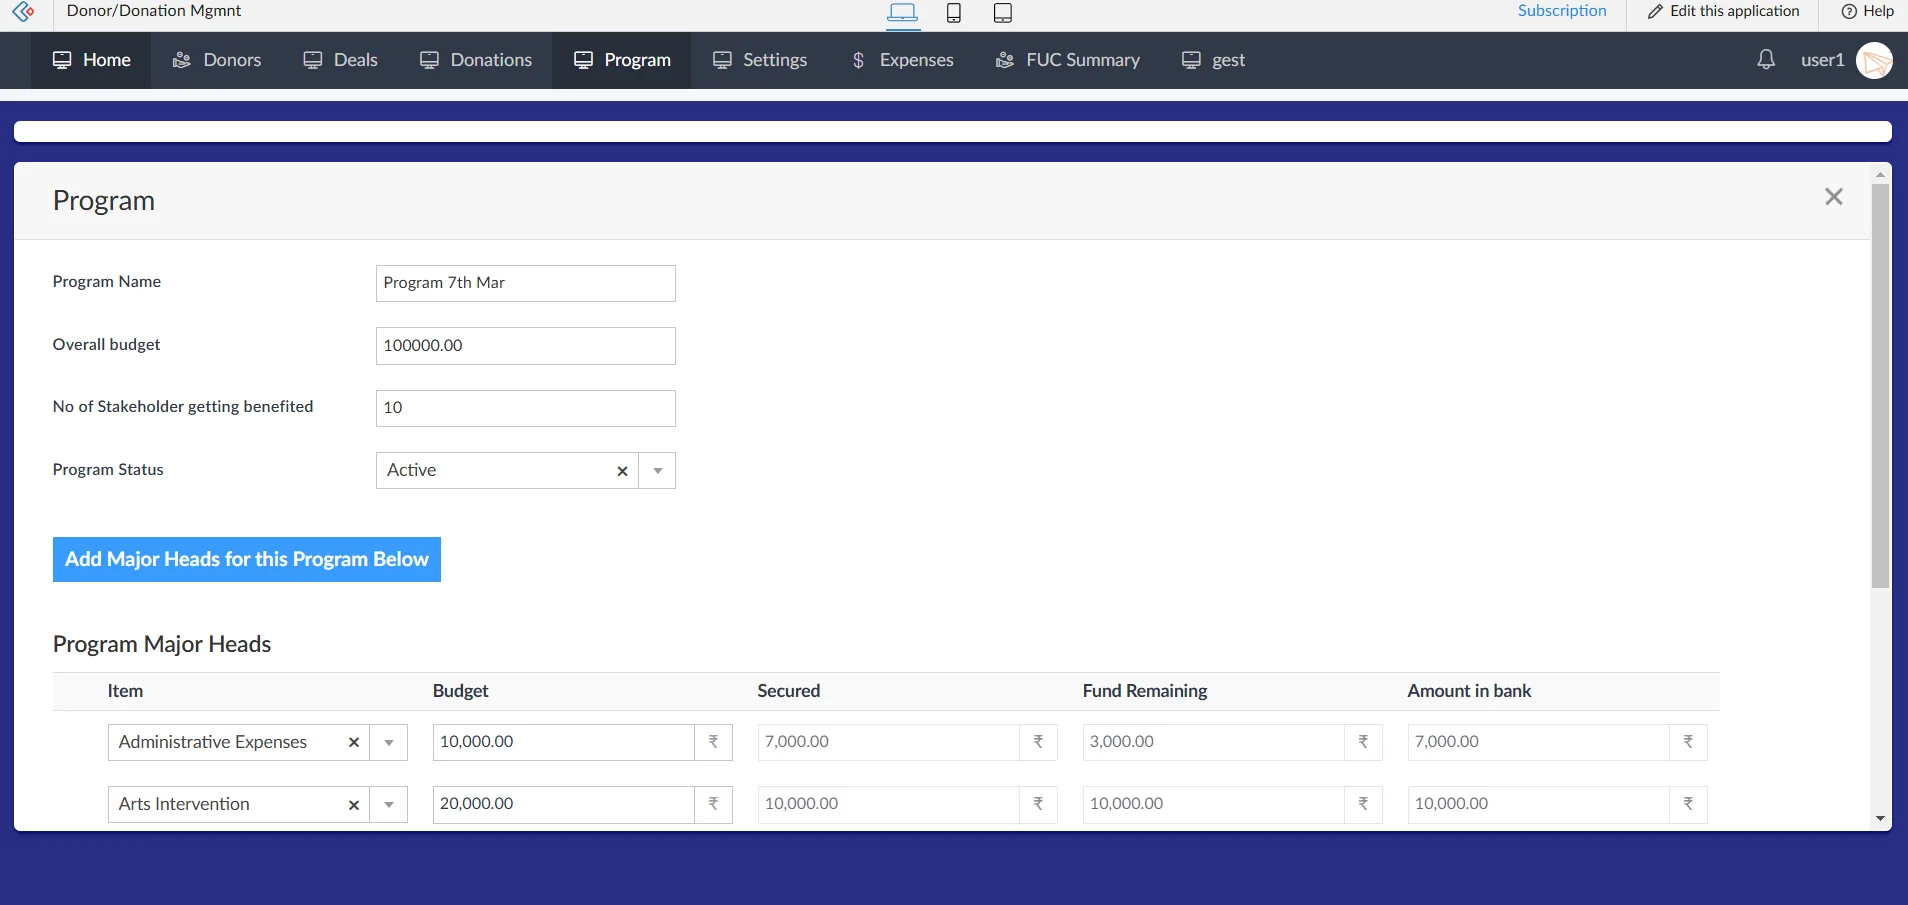Clear the Administrative Expenses item selection

coord(354,743)
